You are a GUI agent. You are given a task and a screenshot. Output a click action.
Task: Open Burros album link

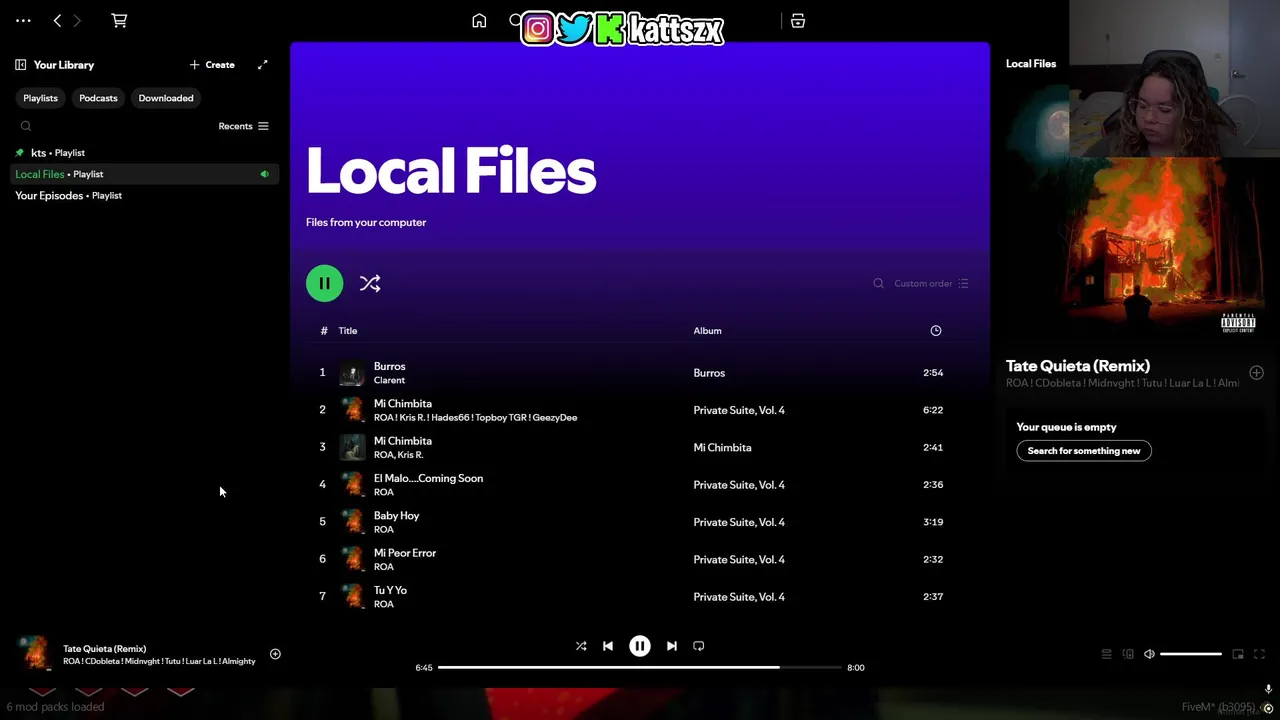[x=709, y=373]
